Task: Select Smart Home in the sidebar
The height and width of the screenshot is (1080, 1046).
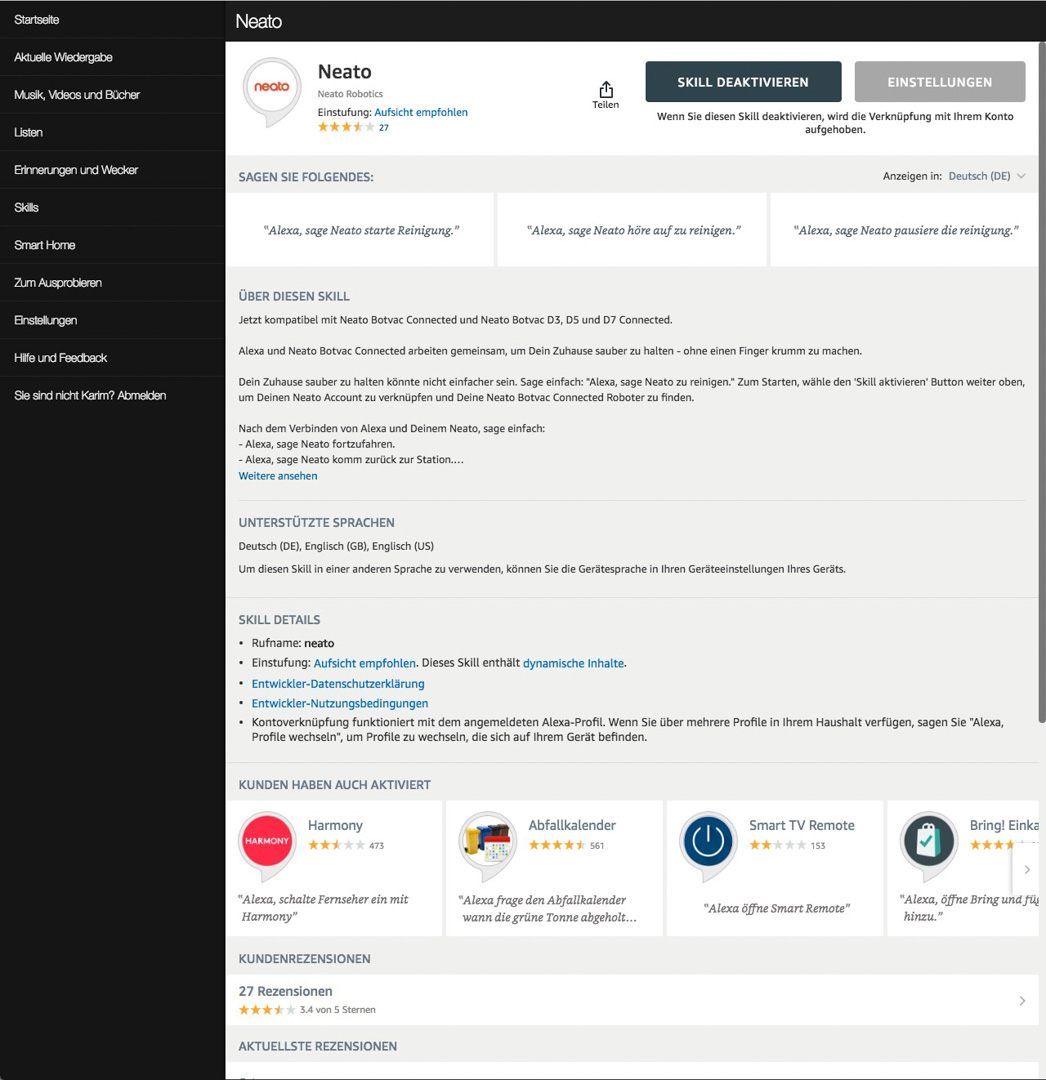Action: pos(45,245)
